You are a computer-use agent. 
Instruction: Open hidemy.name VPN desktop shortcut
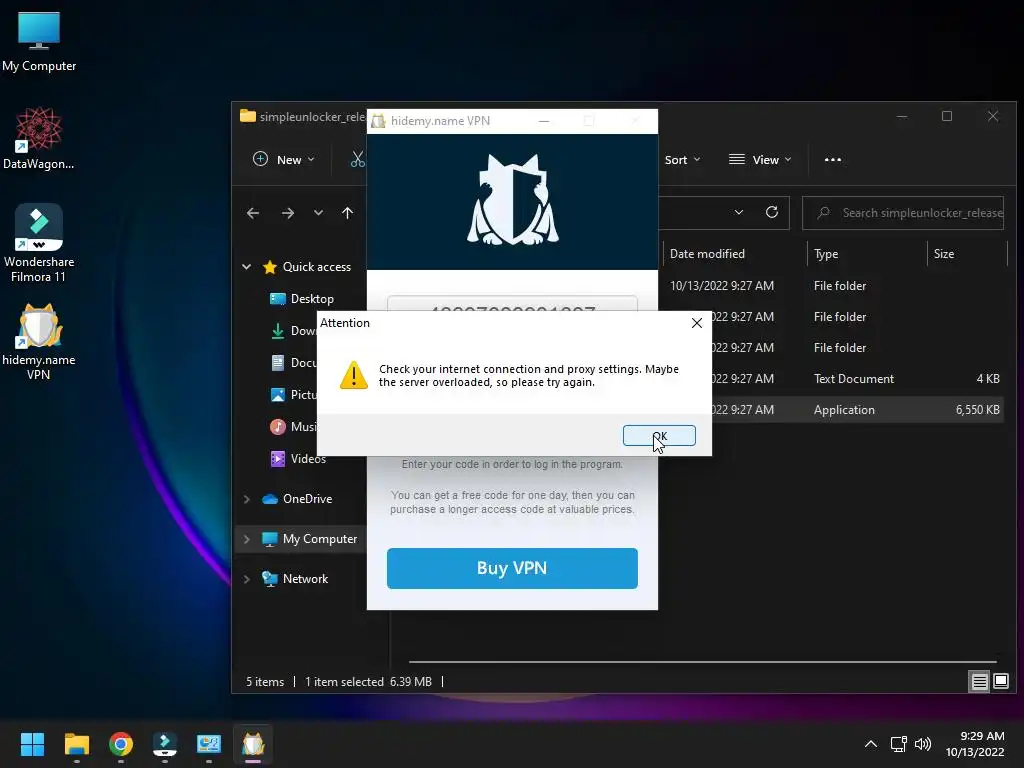tap(39, 342)
